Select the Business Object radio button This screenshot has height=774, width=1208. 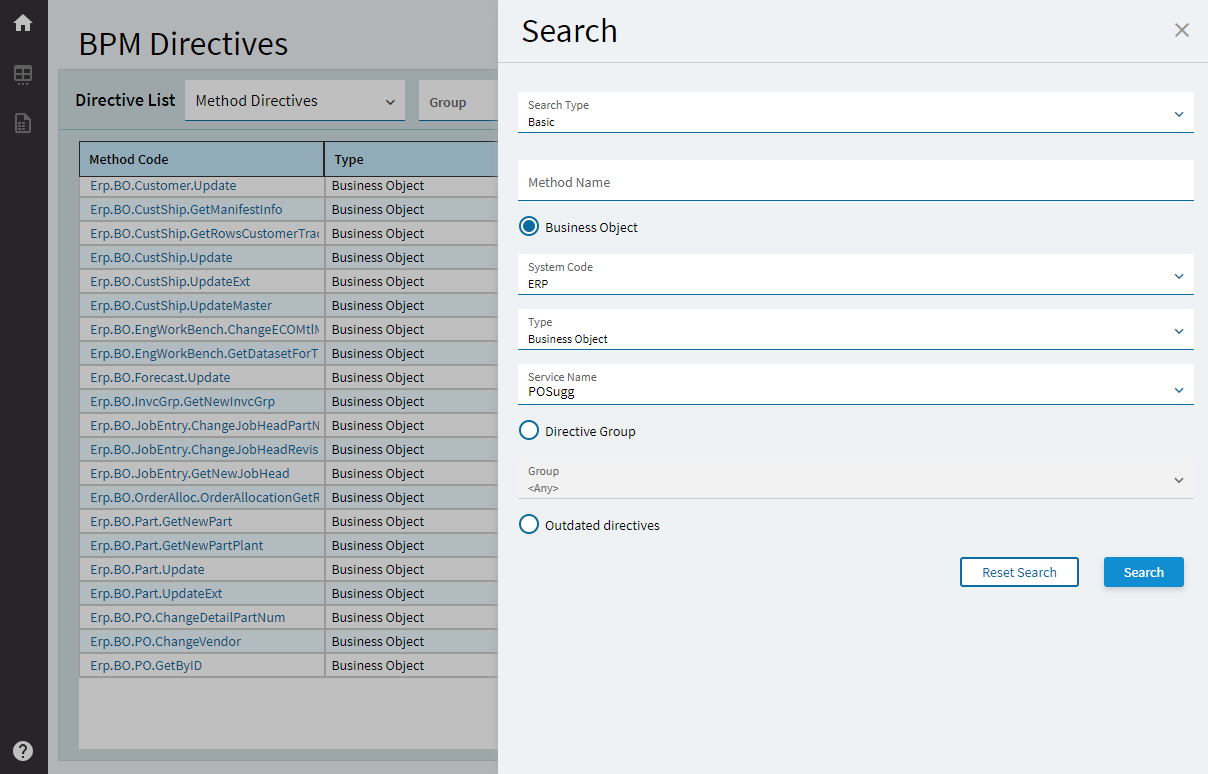click(x=529, y=227)
